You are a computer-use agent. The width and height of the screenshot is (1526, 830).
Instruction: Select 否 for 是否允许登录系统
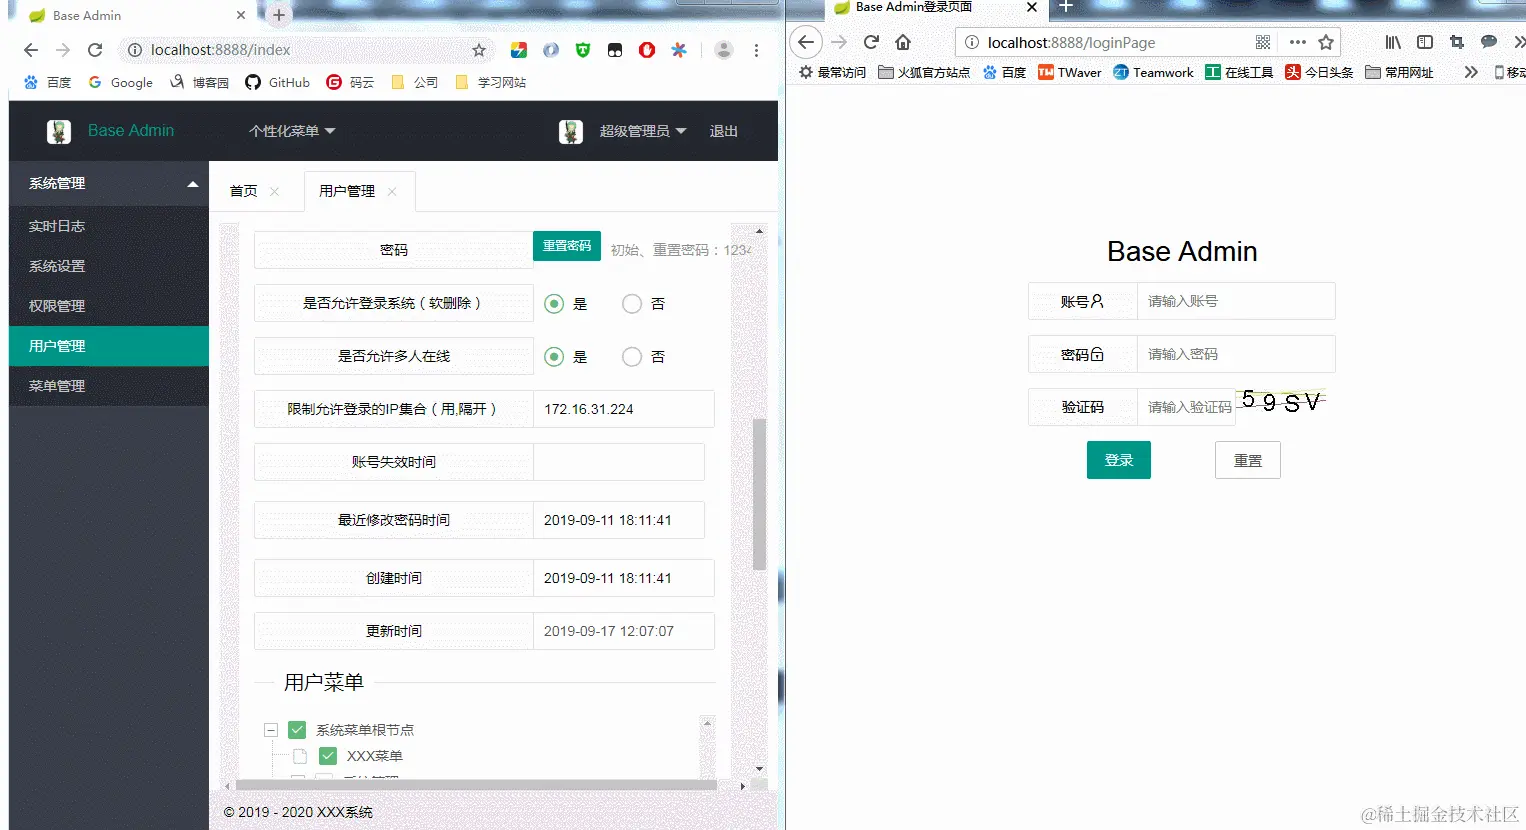[632, 304]
